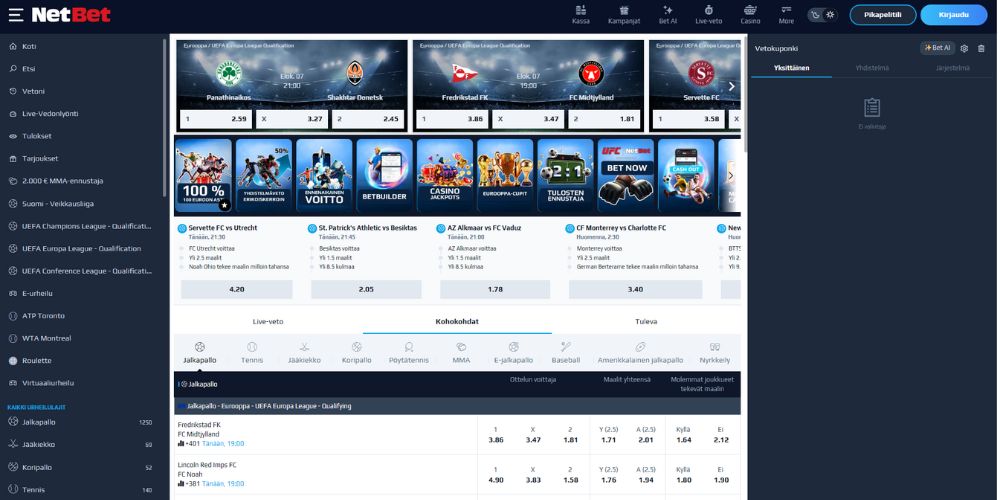Switch to Tuleva tab
Image resolution: width=1000 pixels, height=500 pixels.
(646, 321)
